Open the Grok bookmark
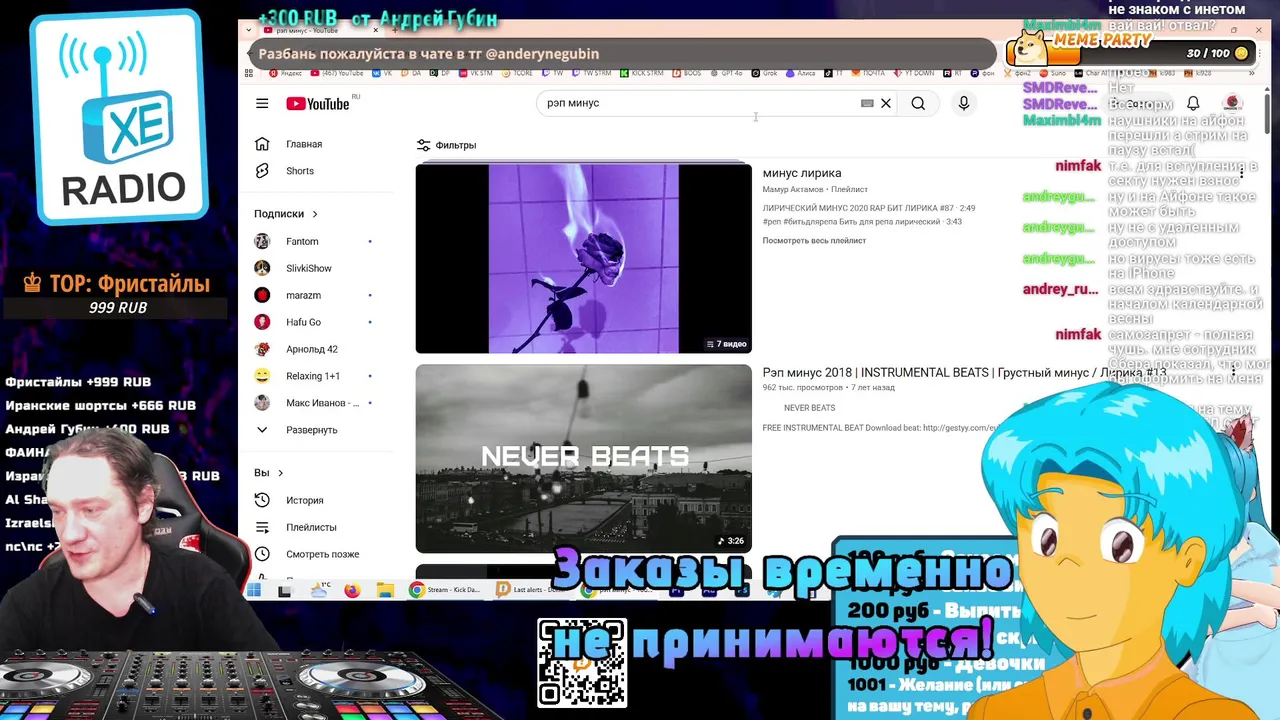 click(x=763, y=73)
